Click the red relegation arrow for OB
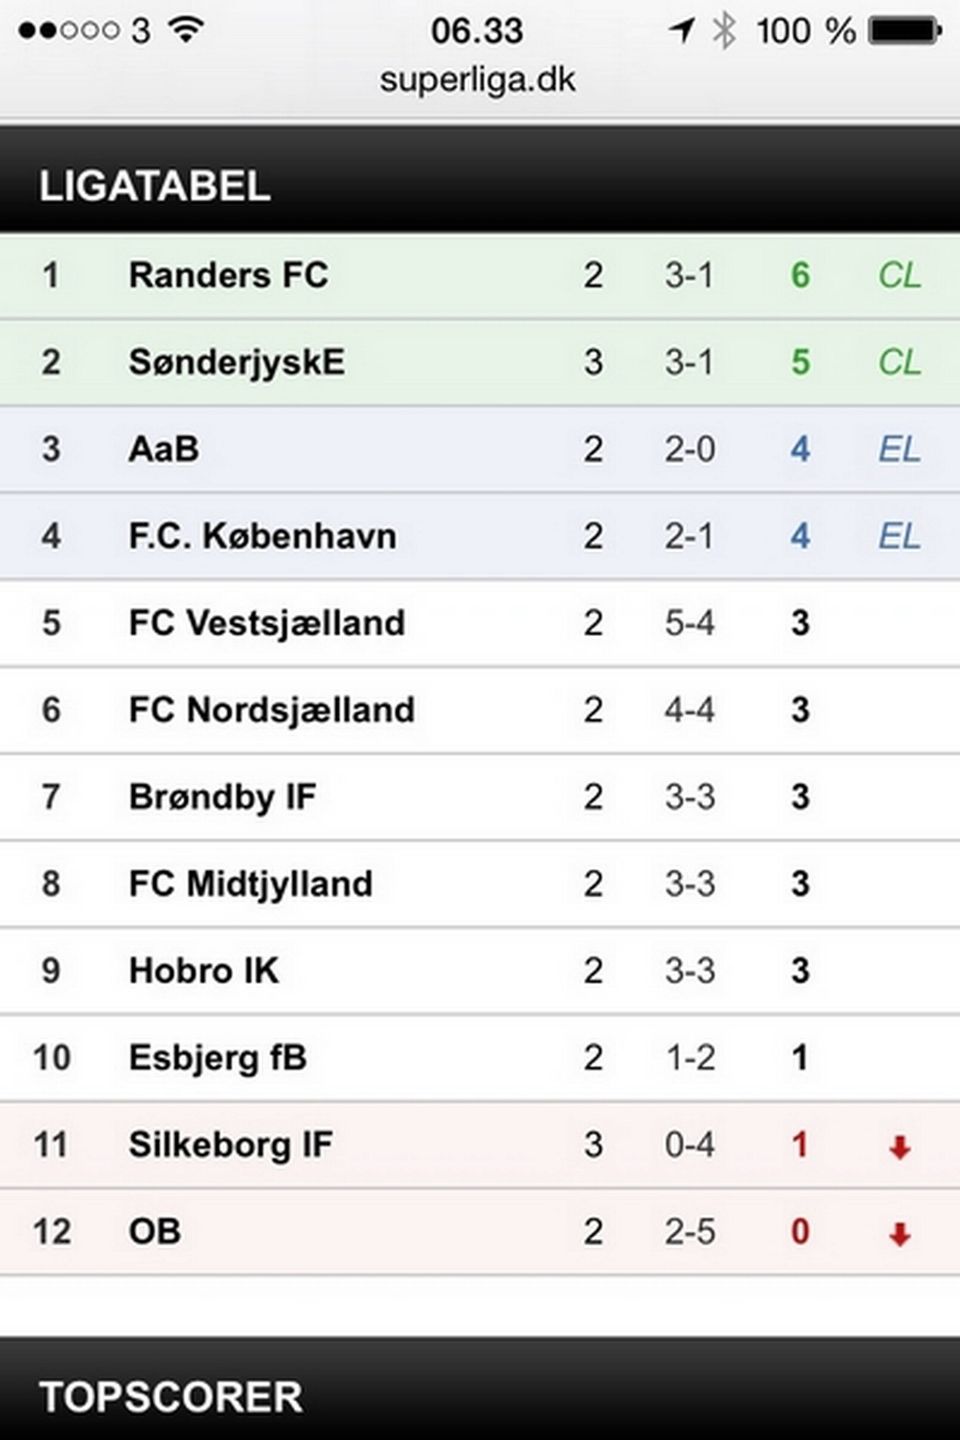This screenshot has height=1440, width=960. click(x=900, y=1234)
